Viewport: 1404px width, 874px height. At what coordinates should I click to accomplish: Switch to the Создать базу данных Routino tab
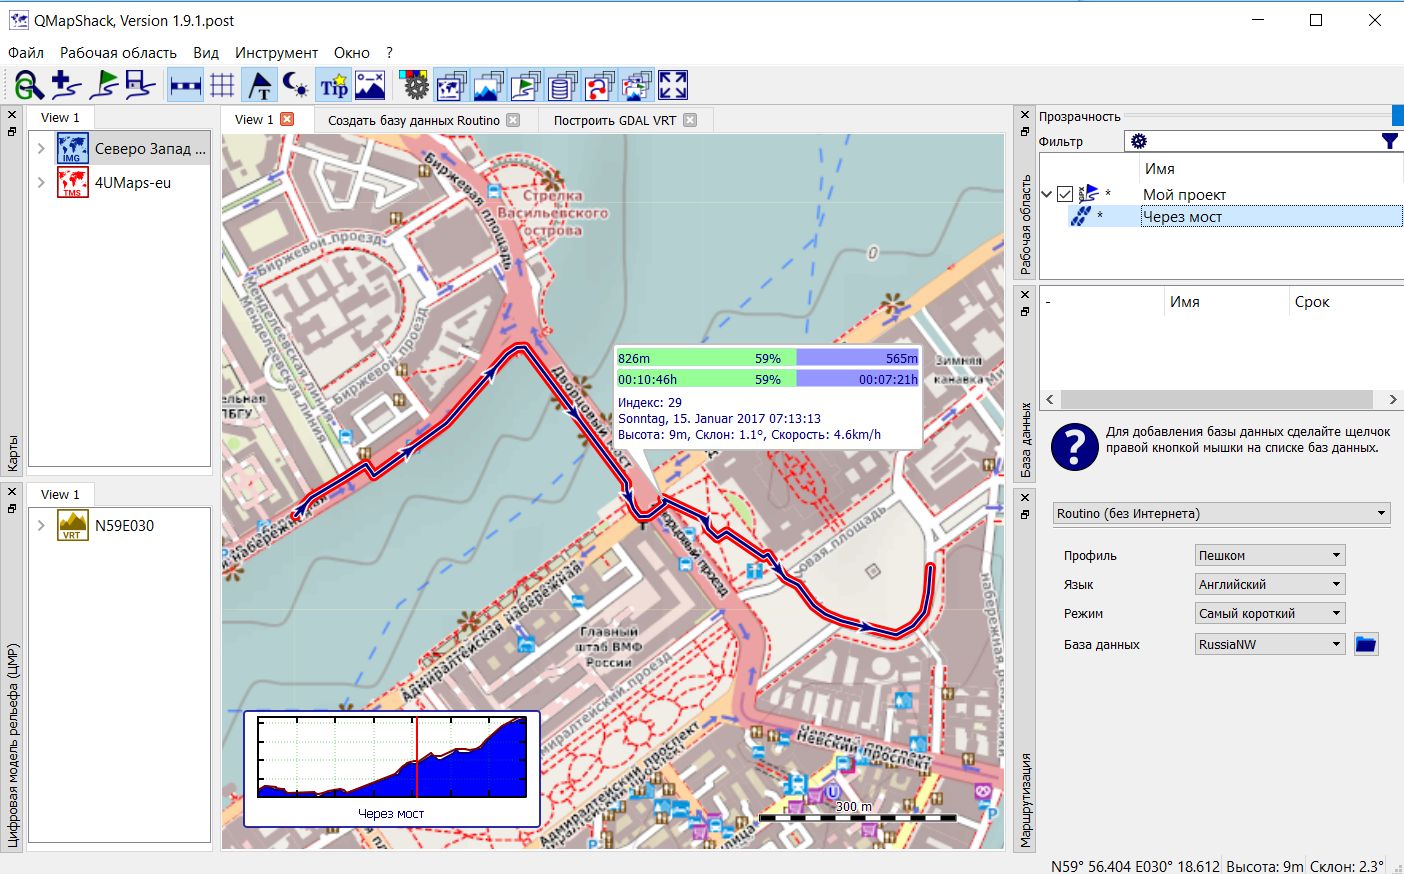414,120
